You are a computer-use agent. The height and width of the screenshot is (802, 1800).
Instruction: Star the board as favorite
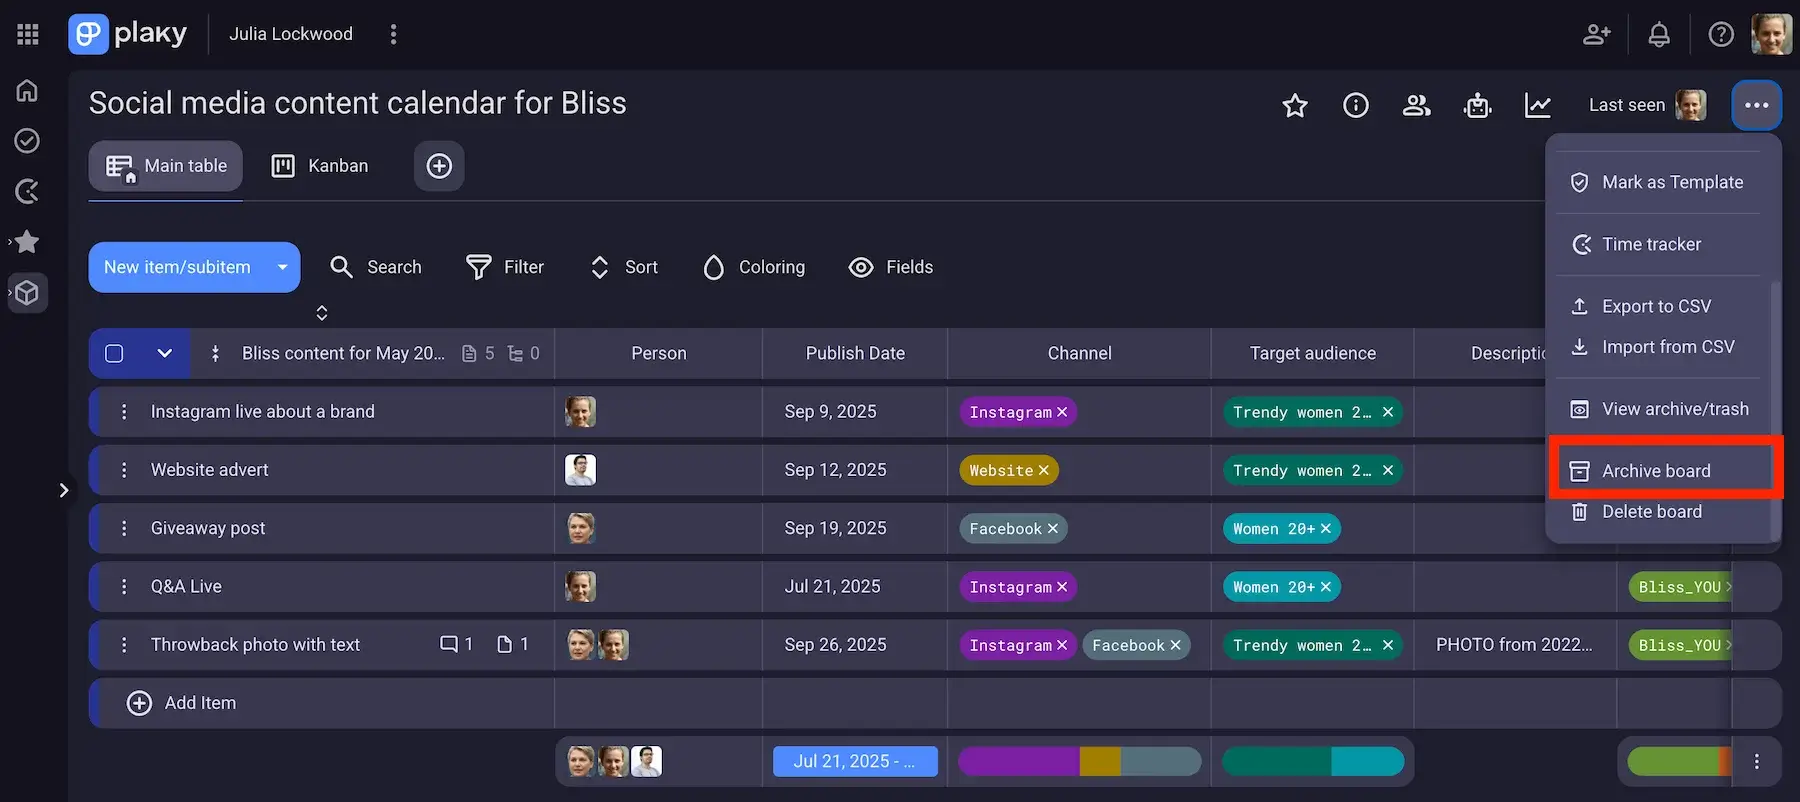tap(1295, 105)
